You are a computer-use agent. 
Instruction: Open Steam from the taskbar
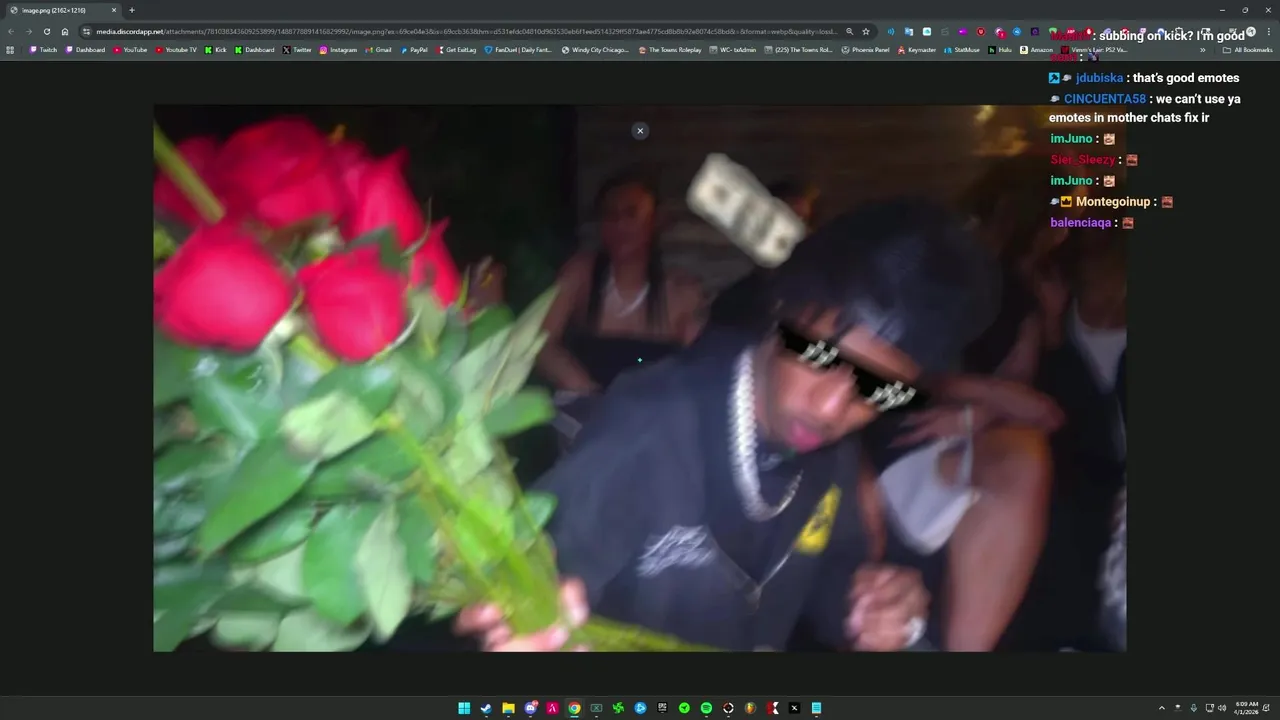(x=486, y=708)
